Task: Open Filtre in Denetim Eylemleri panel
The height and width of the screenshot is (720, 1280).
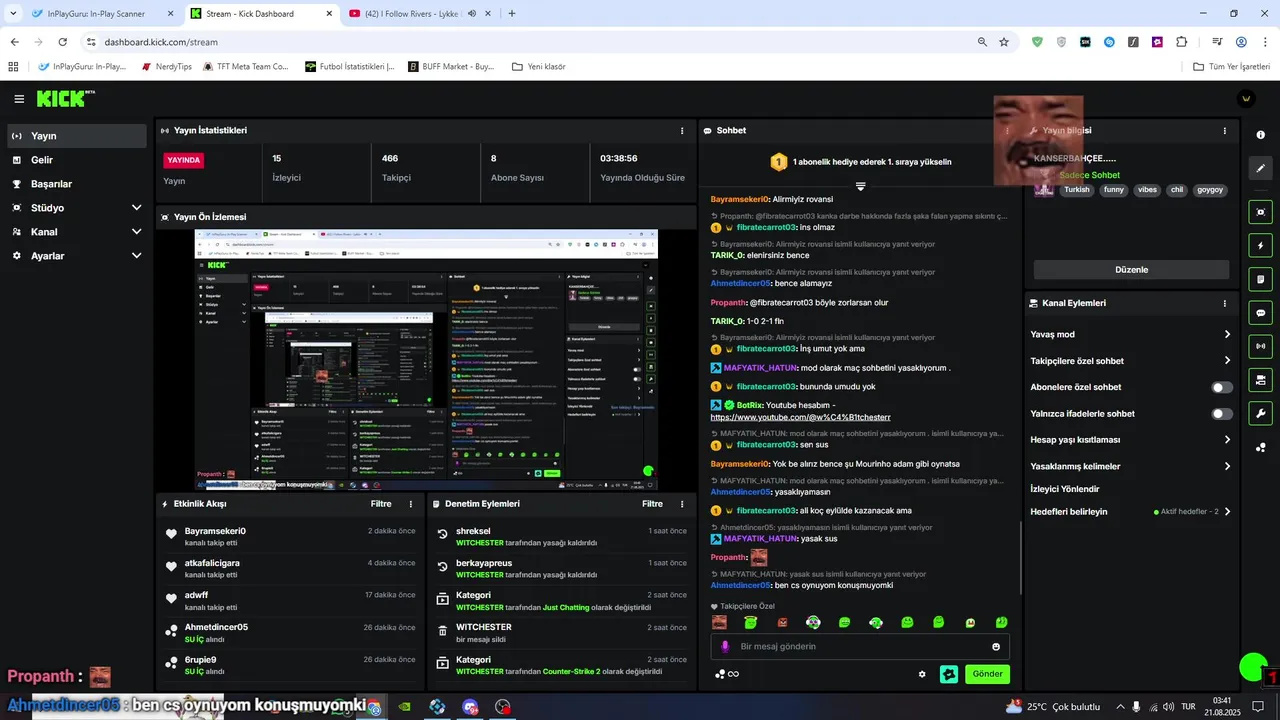Action: (x=652, y=504)
